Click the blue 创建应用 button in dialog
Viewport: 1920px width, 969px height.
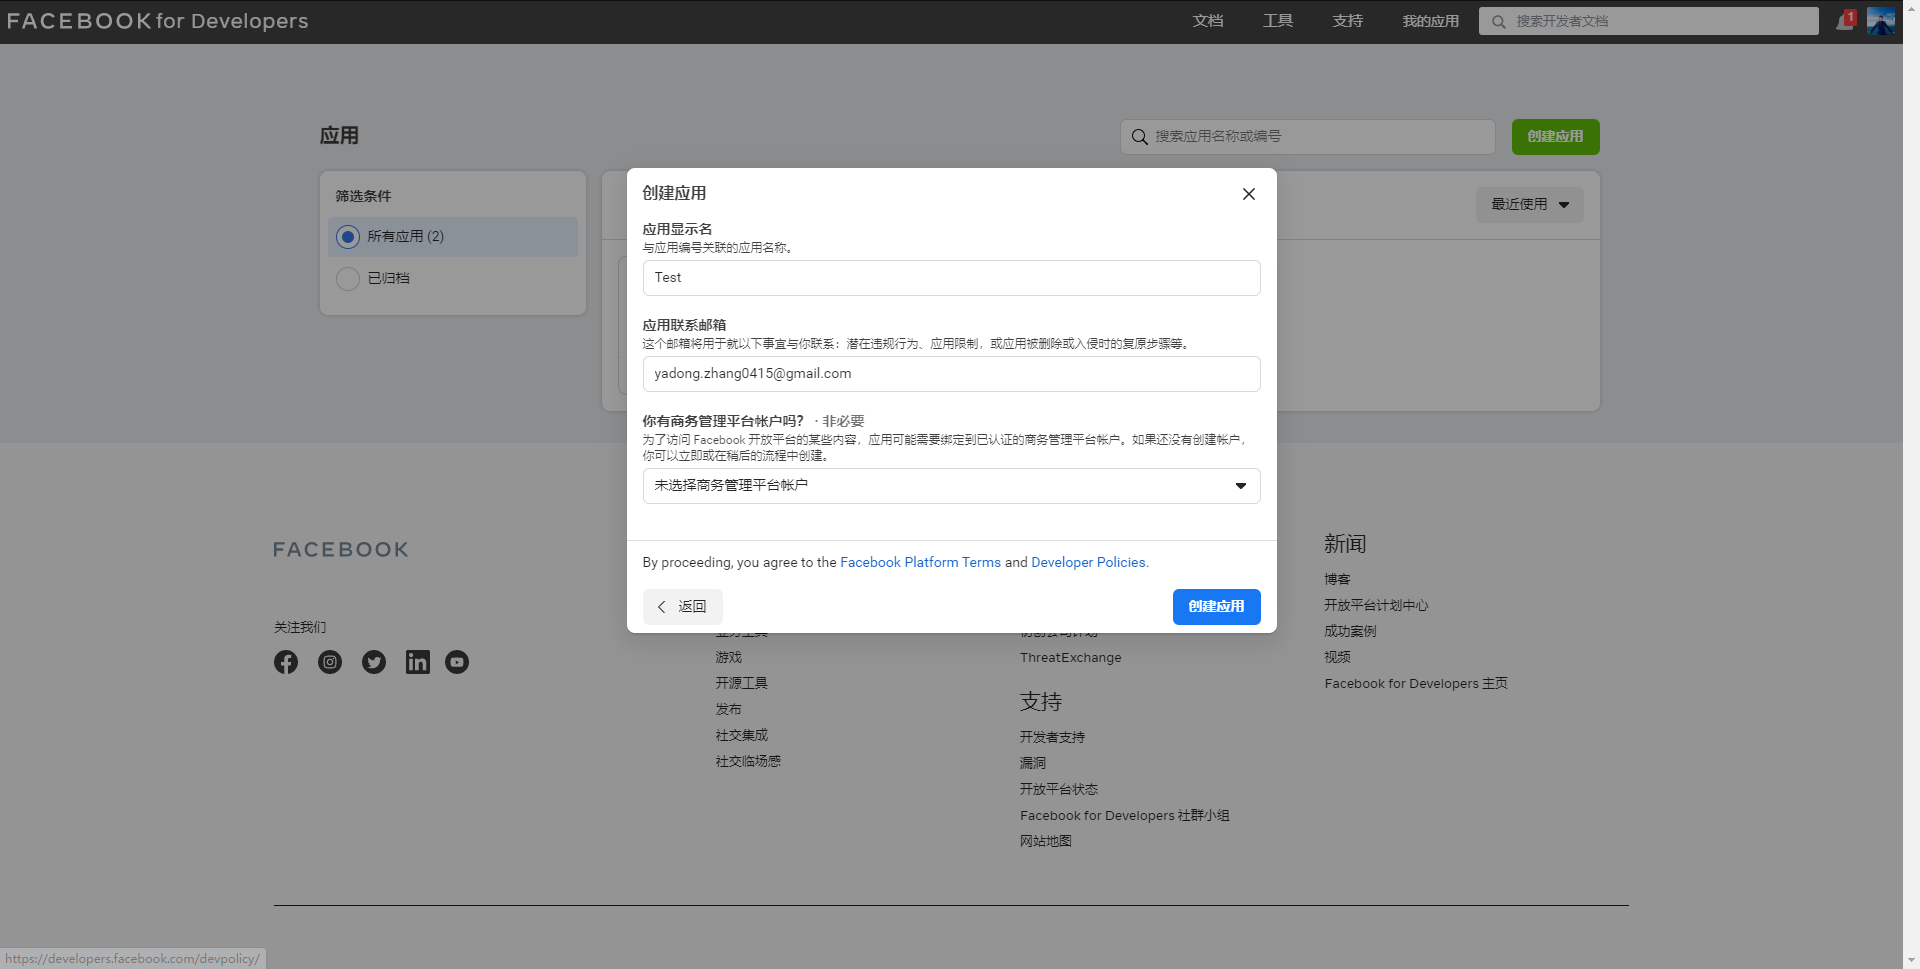point(1216,607)
